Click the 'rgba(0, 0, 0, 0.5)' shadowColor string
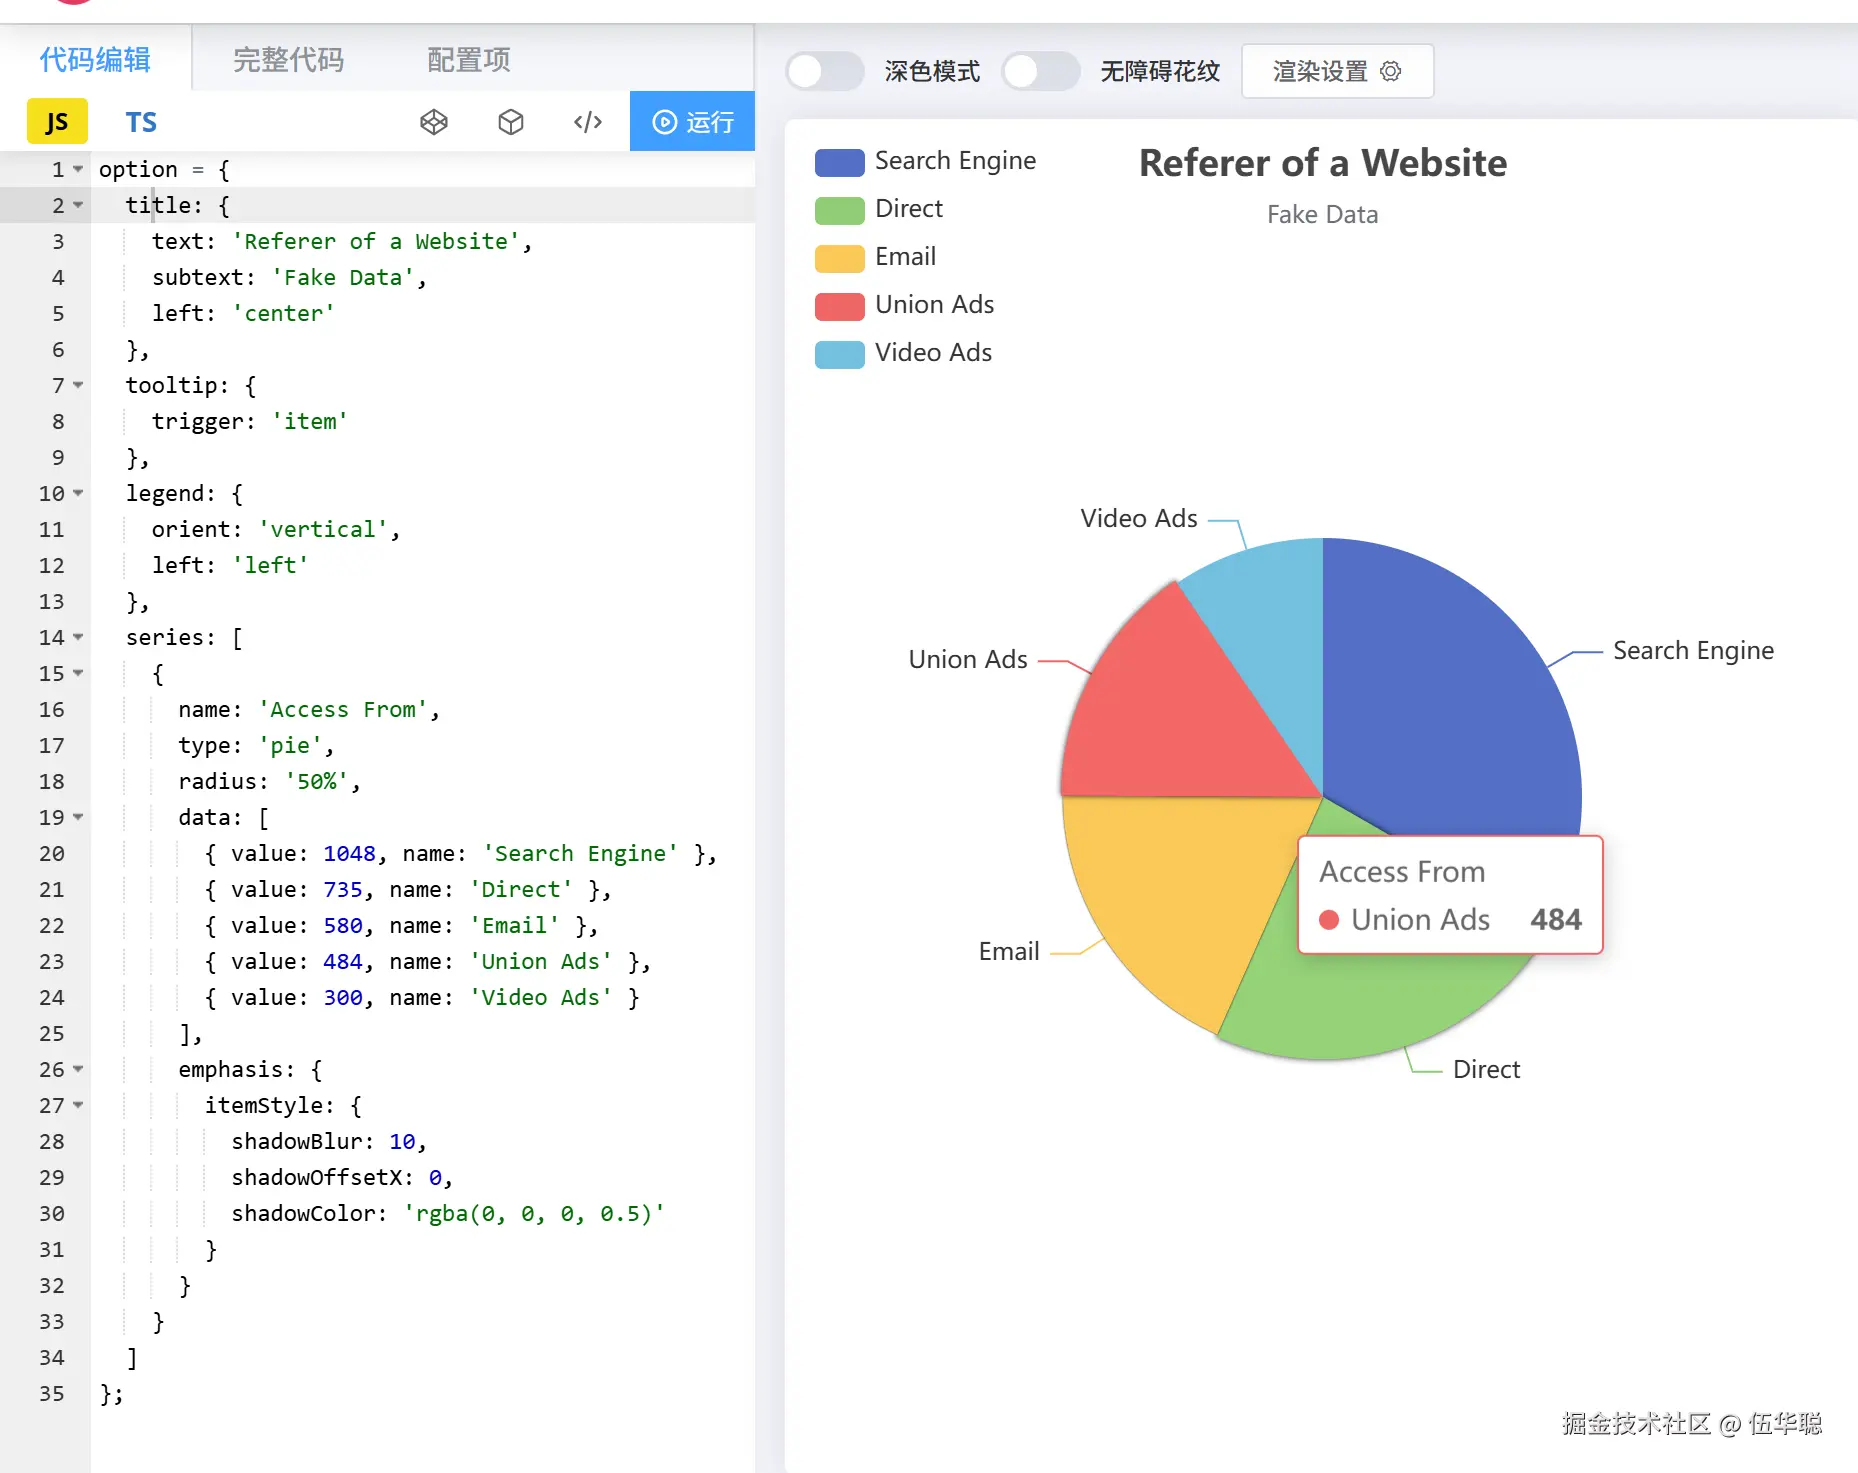 tap(534, 1213)
